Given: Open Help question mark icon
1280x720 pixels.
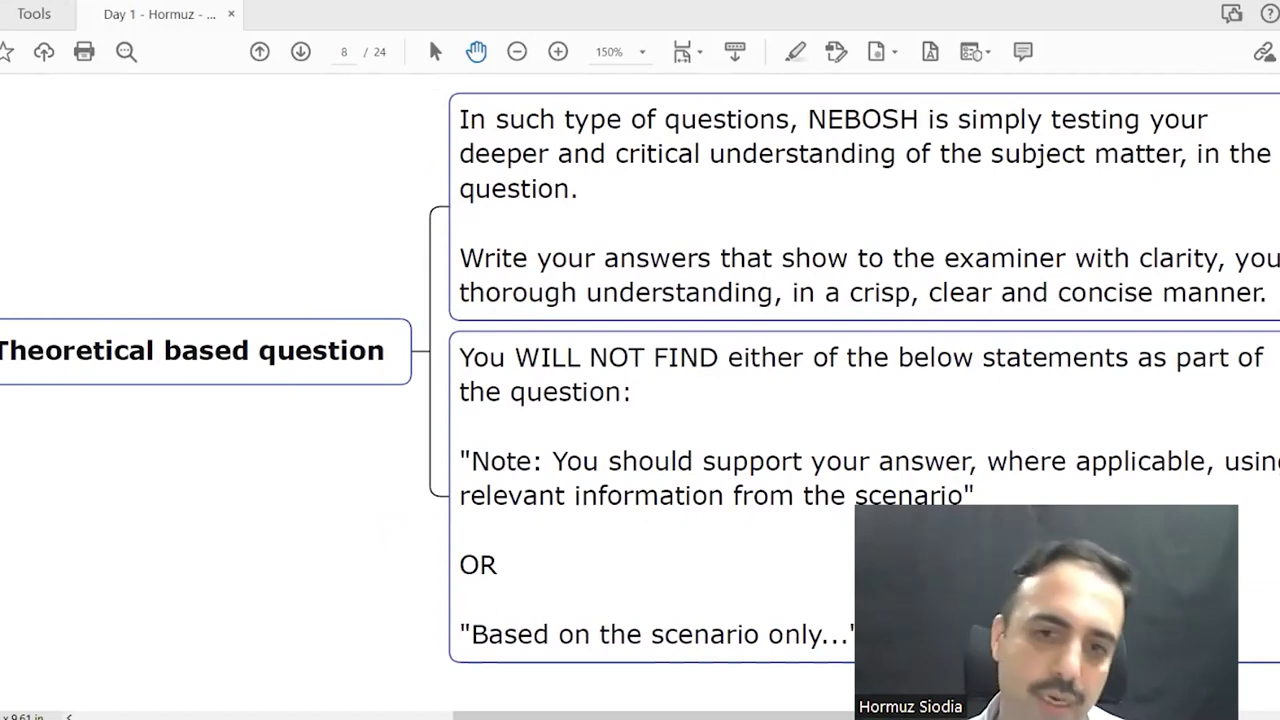Looking at the screenshot, I should pyautogui.click(x=1269, y=14).
